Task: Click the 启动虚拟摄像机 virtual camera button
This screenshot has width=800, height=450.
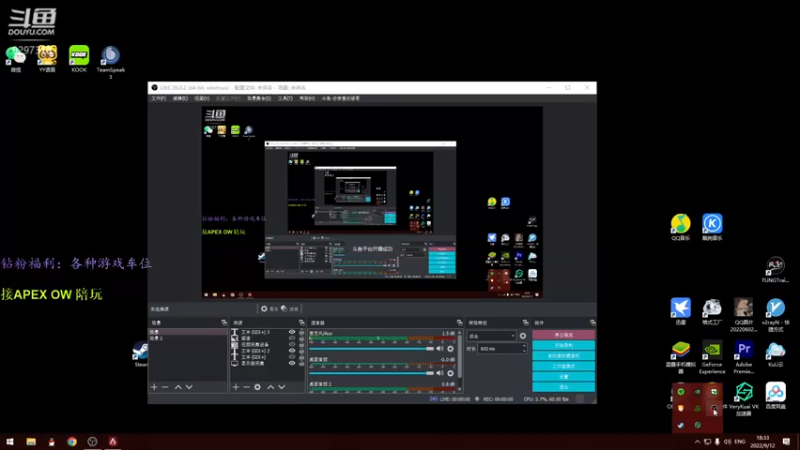Action: click(x=564, y=356)
